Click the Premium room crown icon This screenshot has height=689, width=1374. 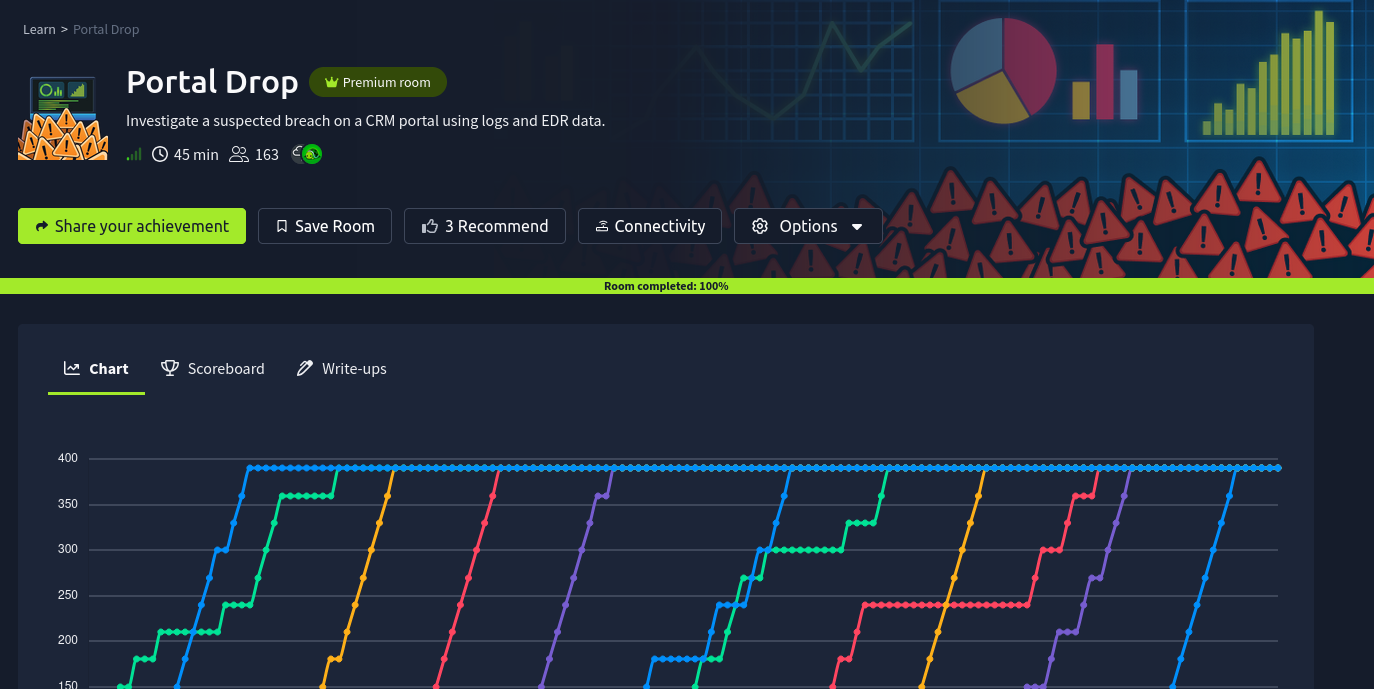click(x=332, y=83)
